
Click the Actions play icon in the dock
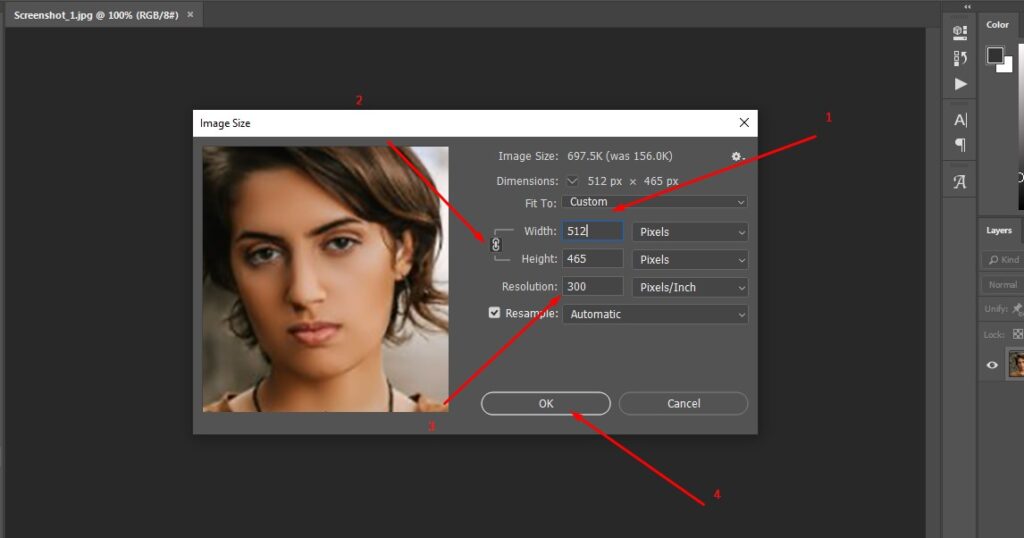coord(960,84)
